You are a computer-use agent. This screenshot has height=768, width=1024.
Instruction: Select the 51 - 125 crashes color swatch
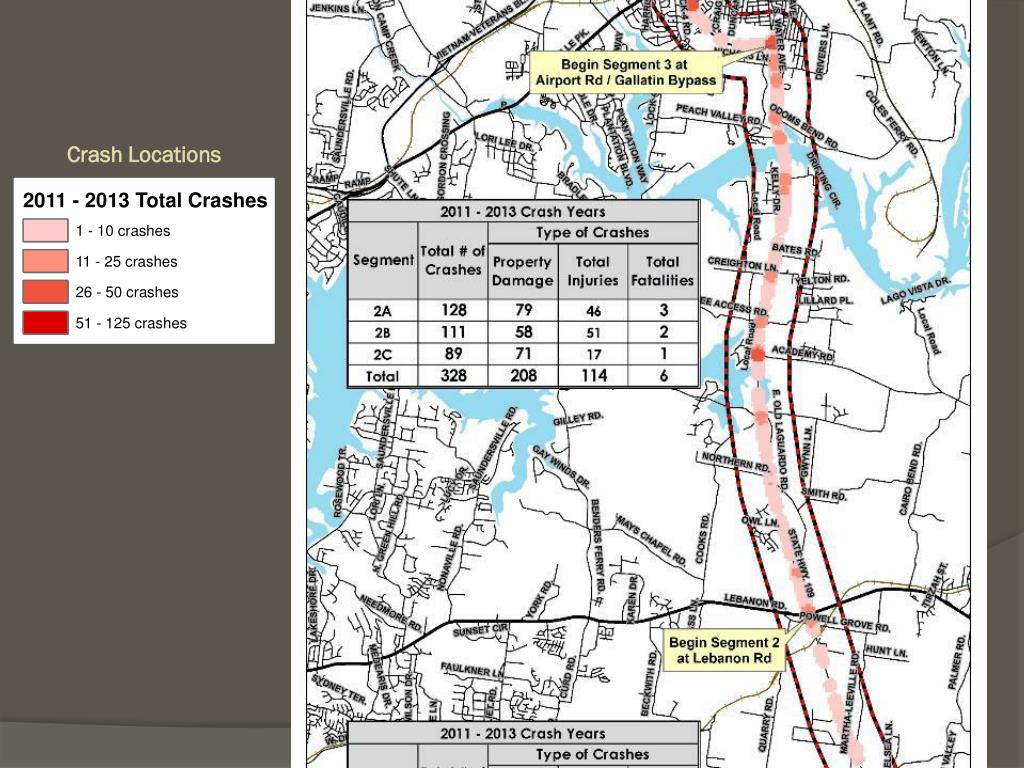[45, 323]
